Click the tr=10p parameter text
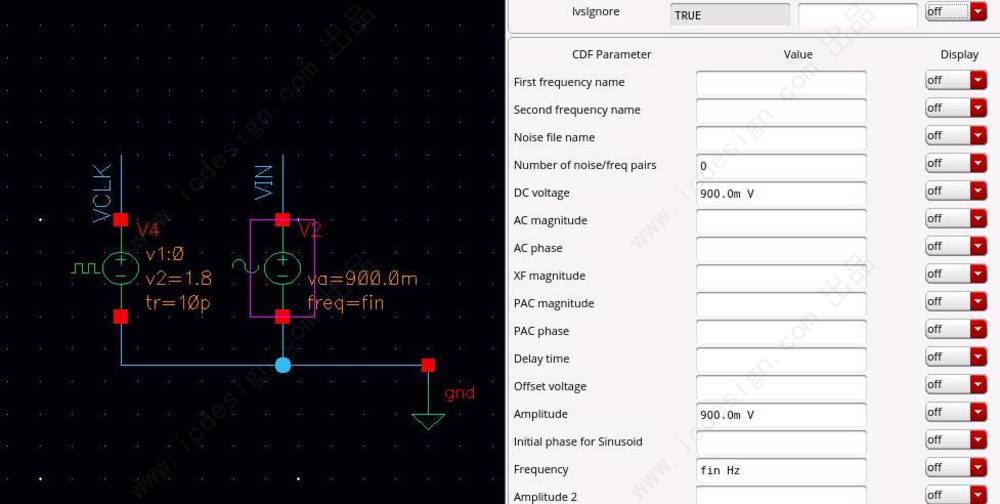The image size is (1000, 504). pos(178,303)
